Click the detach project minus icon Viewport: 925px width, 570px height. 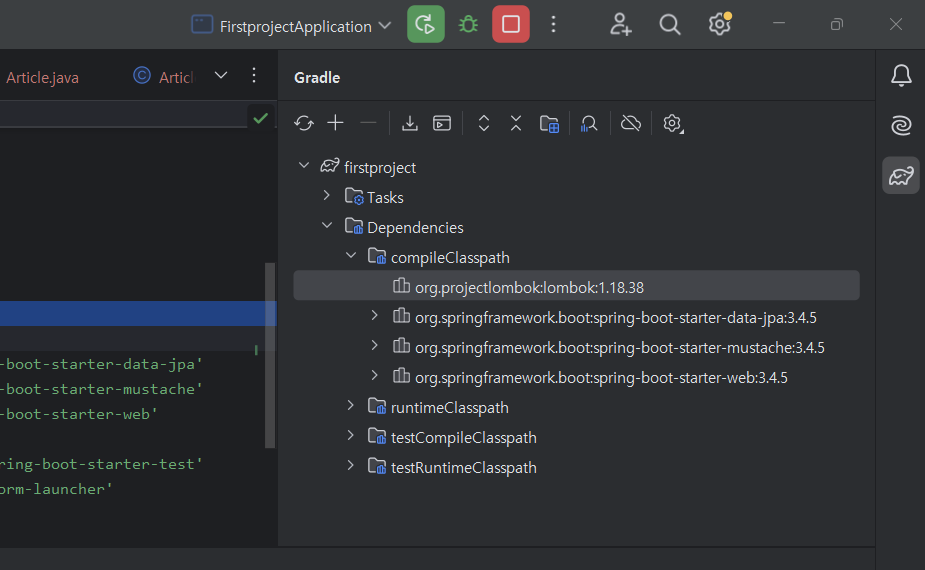point(368,123)
